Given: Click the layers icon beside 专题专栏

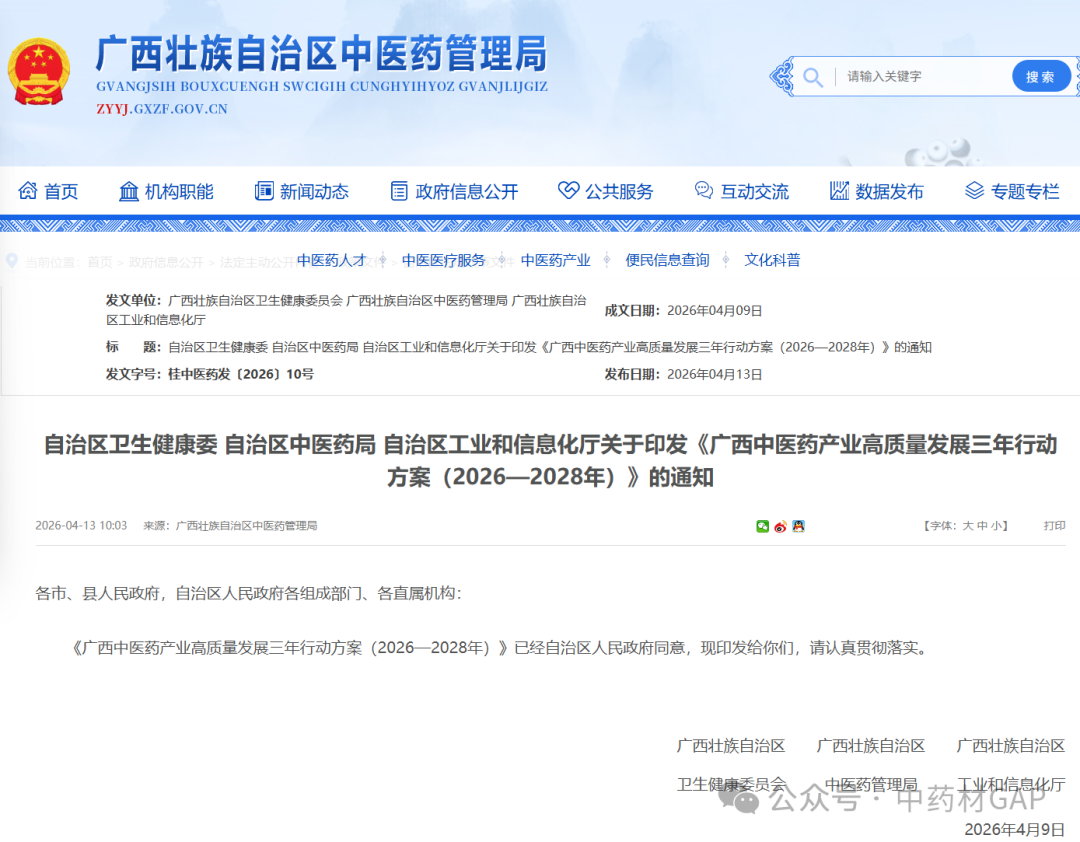Looking at the screenshot, I should pyautogui.click(x=974, y=191).
